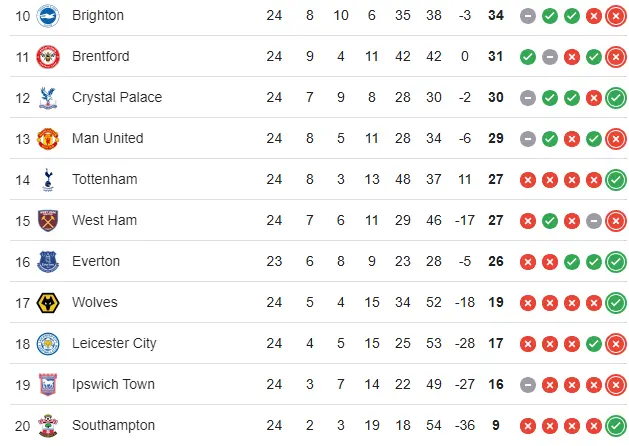629x446 pixels.
Task: Click the Brighton club crest
Action: pyautogui.click(x=48, y=15)
